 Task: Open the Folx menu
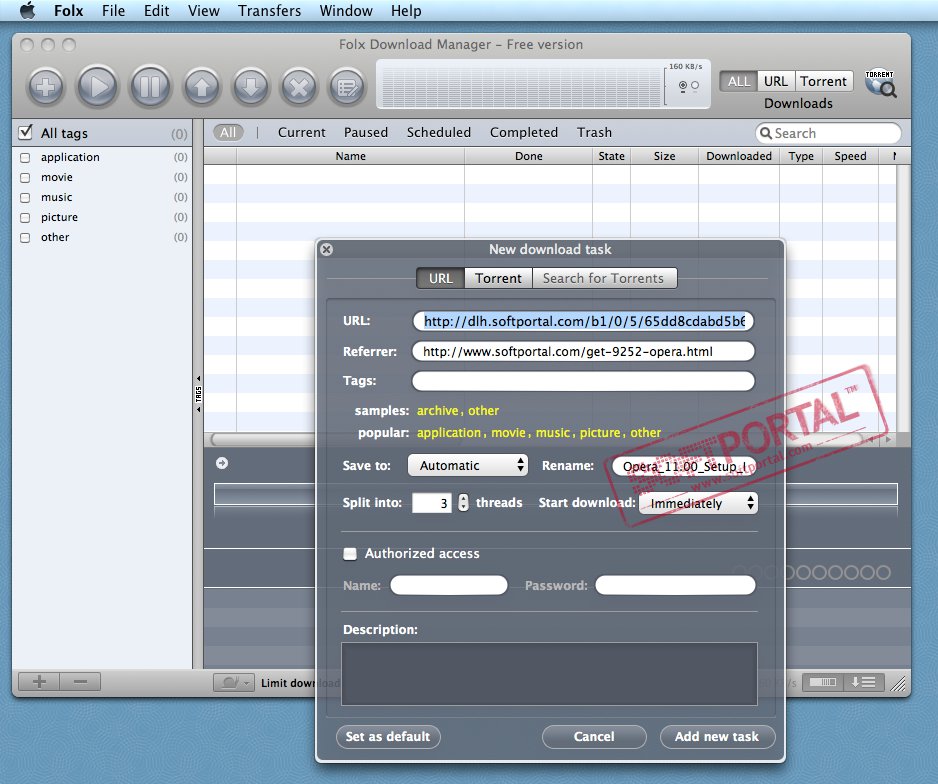(x=68, y=11)
